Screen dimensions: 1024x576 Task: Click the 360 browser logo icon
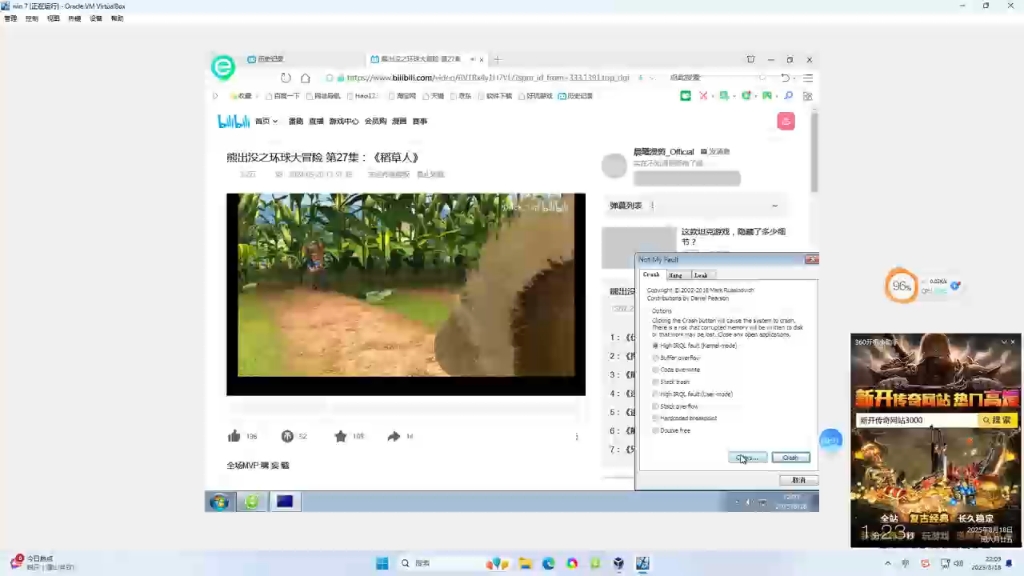[x=223, y=67]
